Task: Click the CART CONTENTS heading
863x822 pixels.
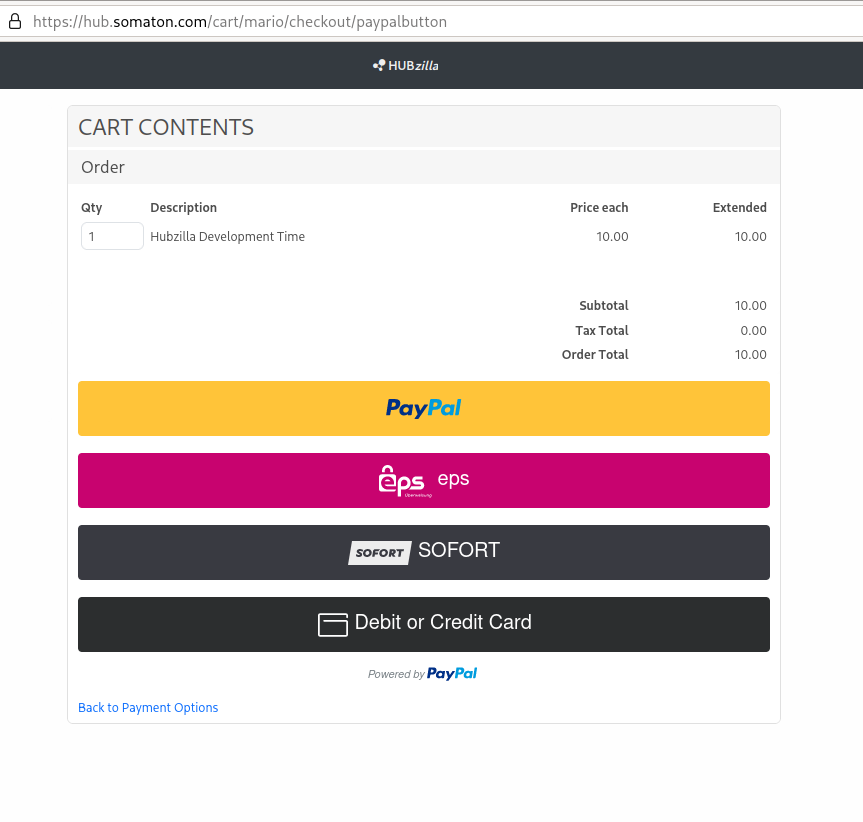Action: (x=166, y=127)
